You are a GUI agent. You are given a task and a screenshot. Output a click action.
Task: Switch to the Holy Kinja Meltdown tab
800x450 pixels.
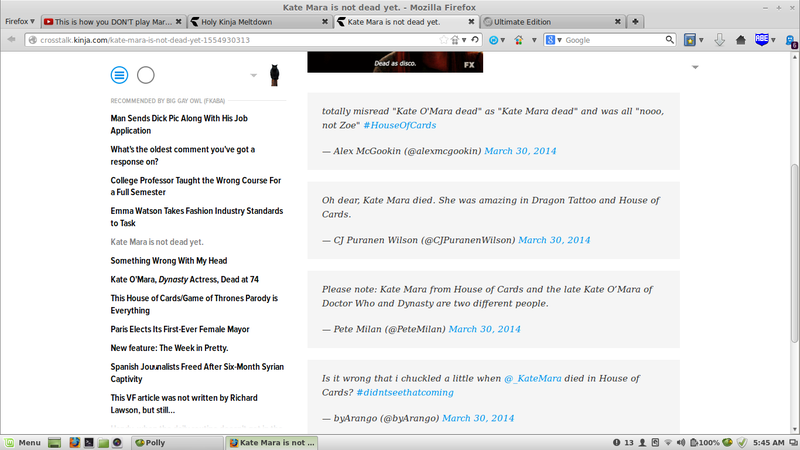(259, 21)
